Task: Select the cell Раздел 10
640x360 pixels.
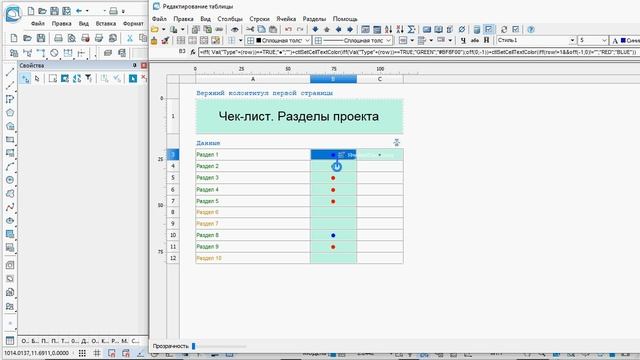Action: tap(253, 258)
